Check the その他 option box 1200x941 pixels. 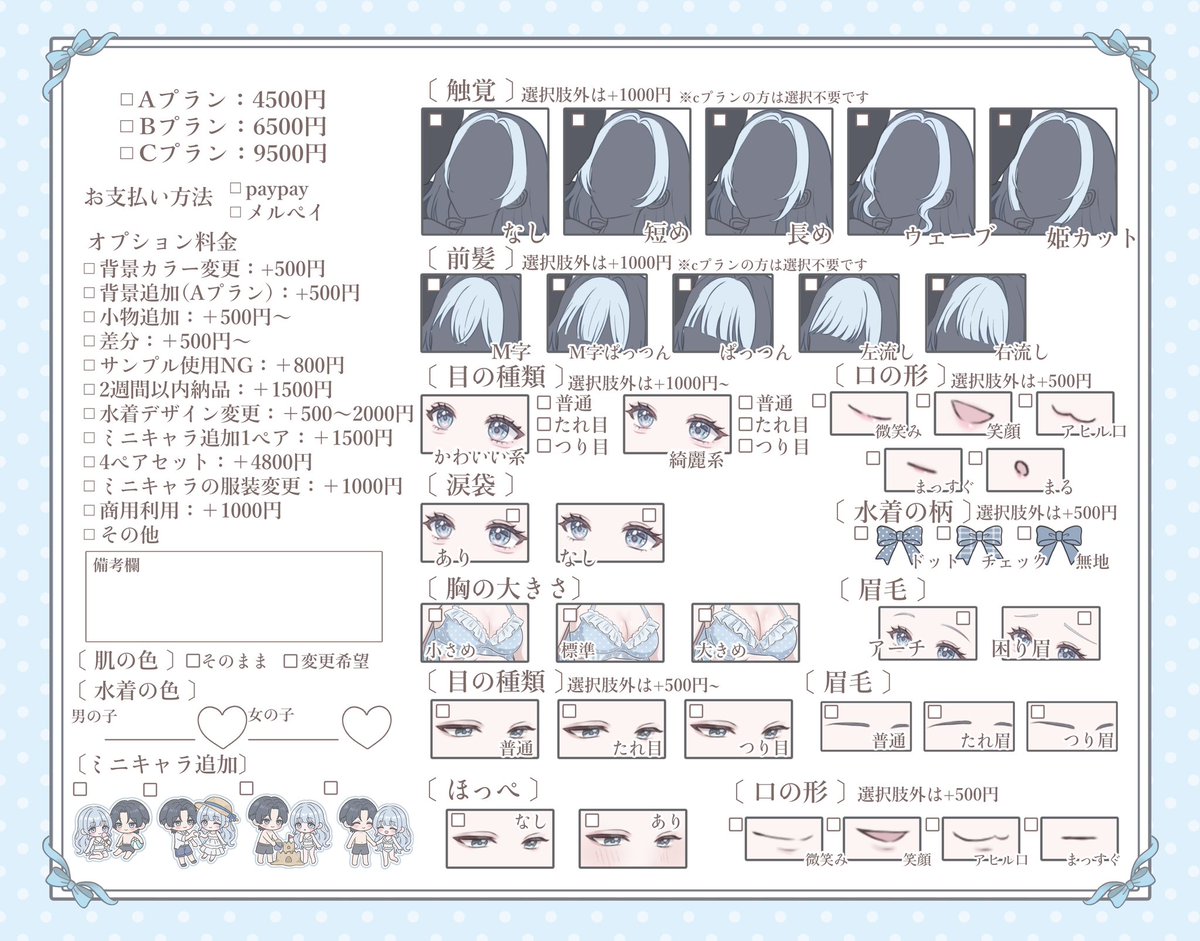(89, 534)
